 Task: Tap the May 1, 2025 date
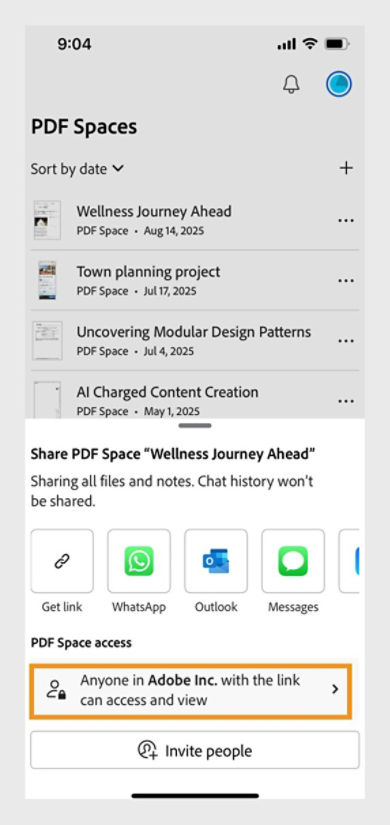pos(172,411)
